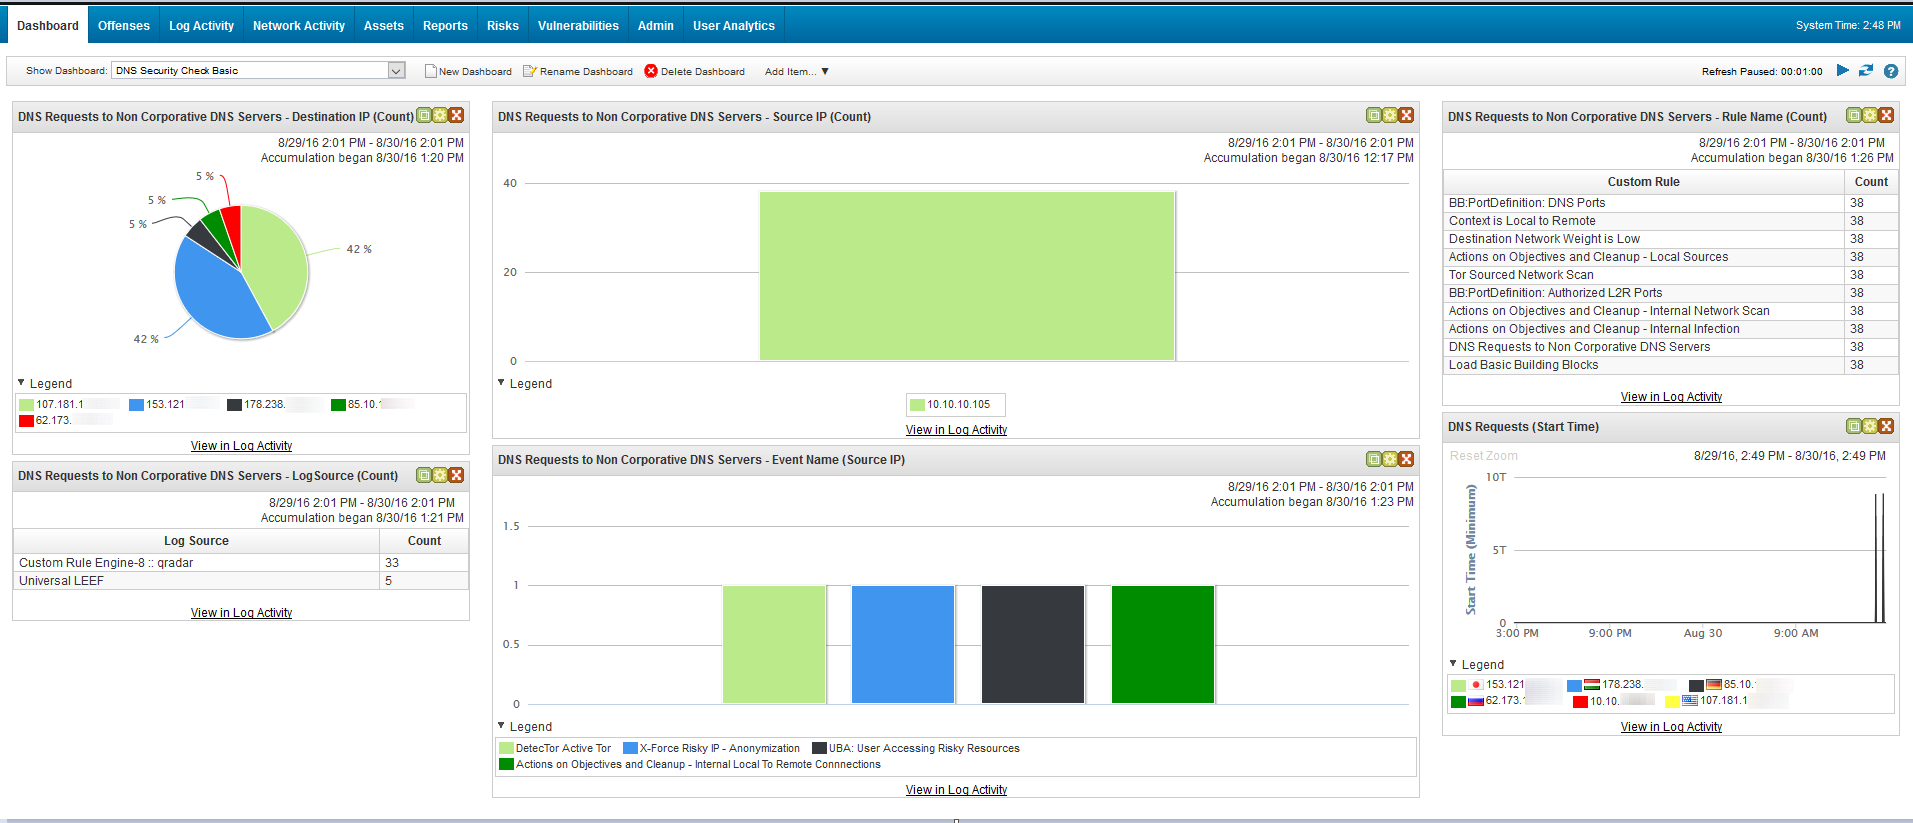Switch to the Offenses tab
1913x823 pixels.
[x=124, y=26]
